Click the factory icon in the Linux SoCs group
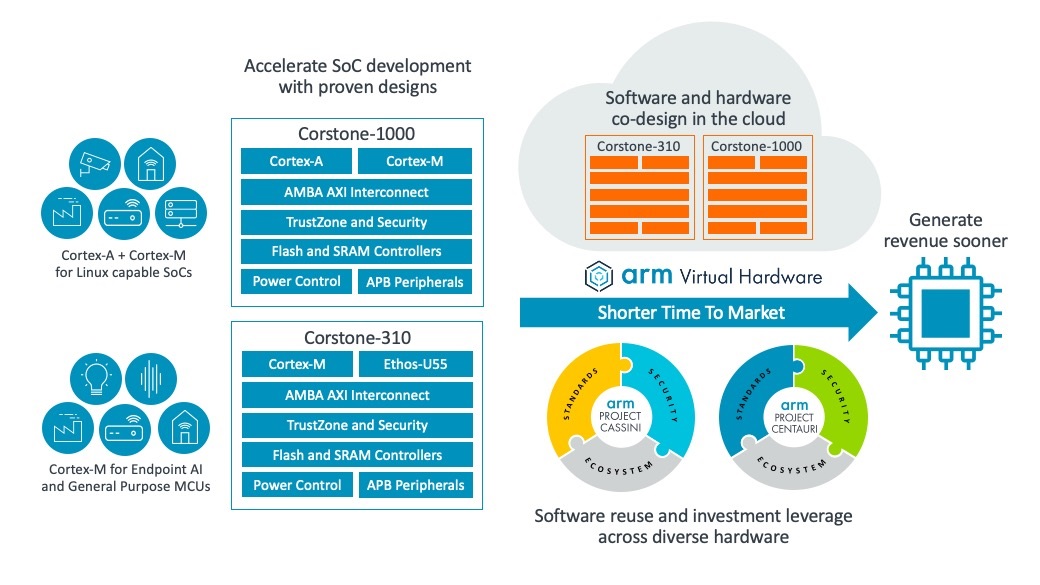1040x585 pixels. pyautogui.click(x=66, y=213)
